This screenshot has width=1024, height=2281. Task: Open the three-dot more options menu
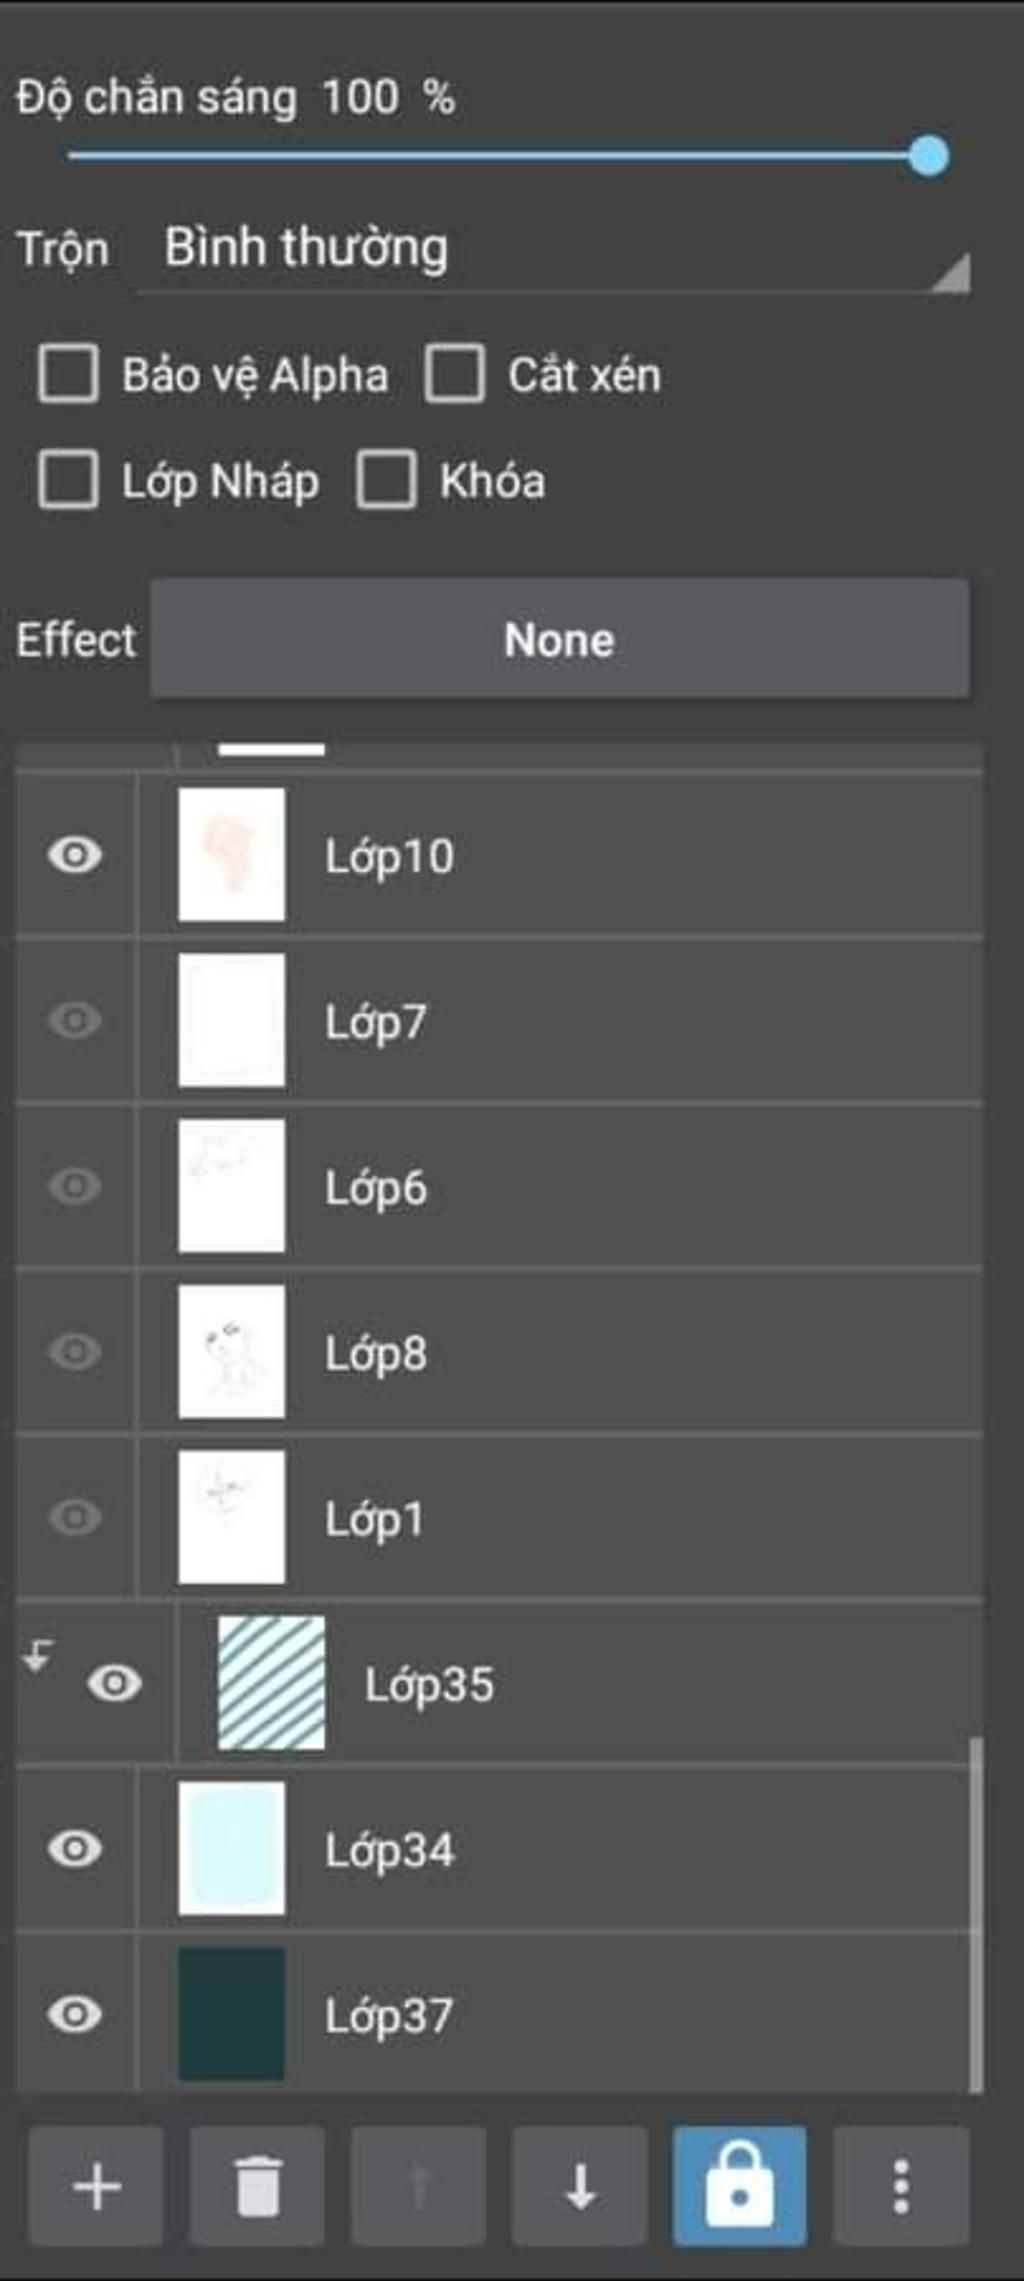(x=901, y=2186)
